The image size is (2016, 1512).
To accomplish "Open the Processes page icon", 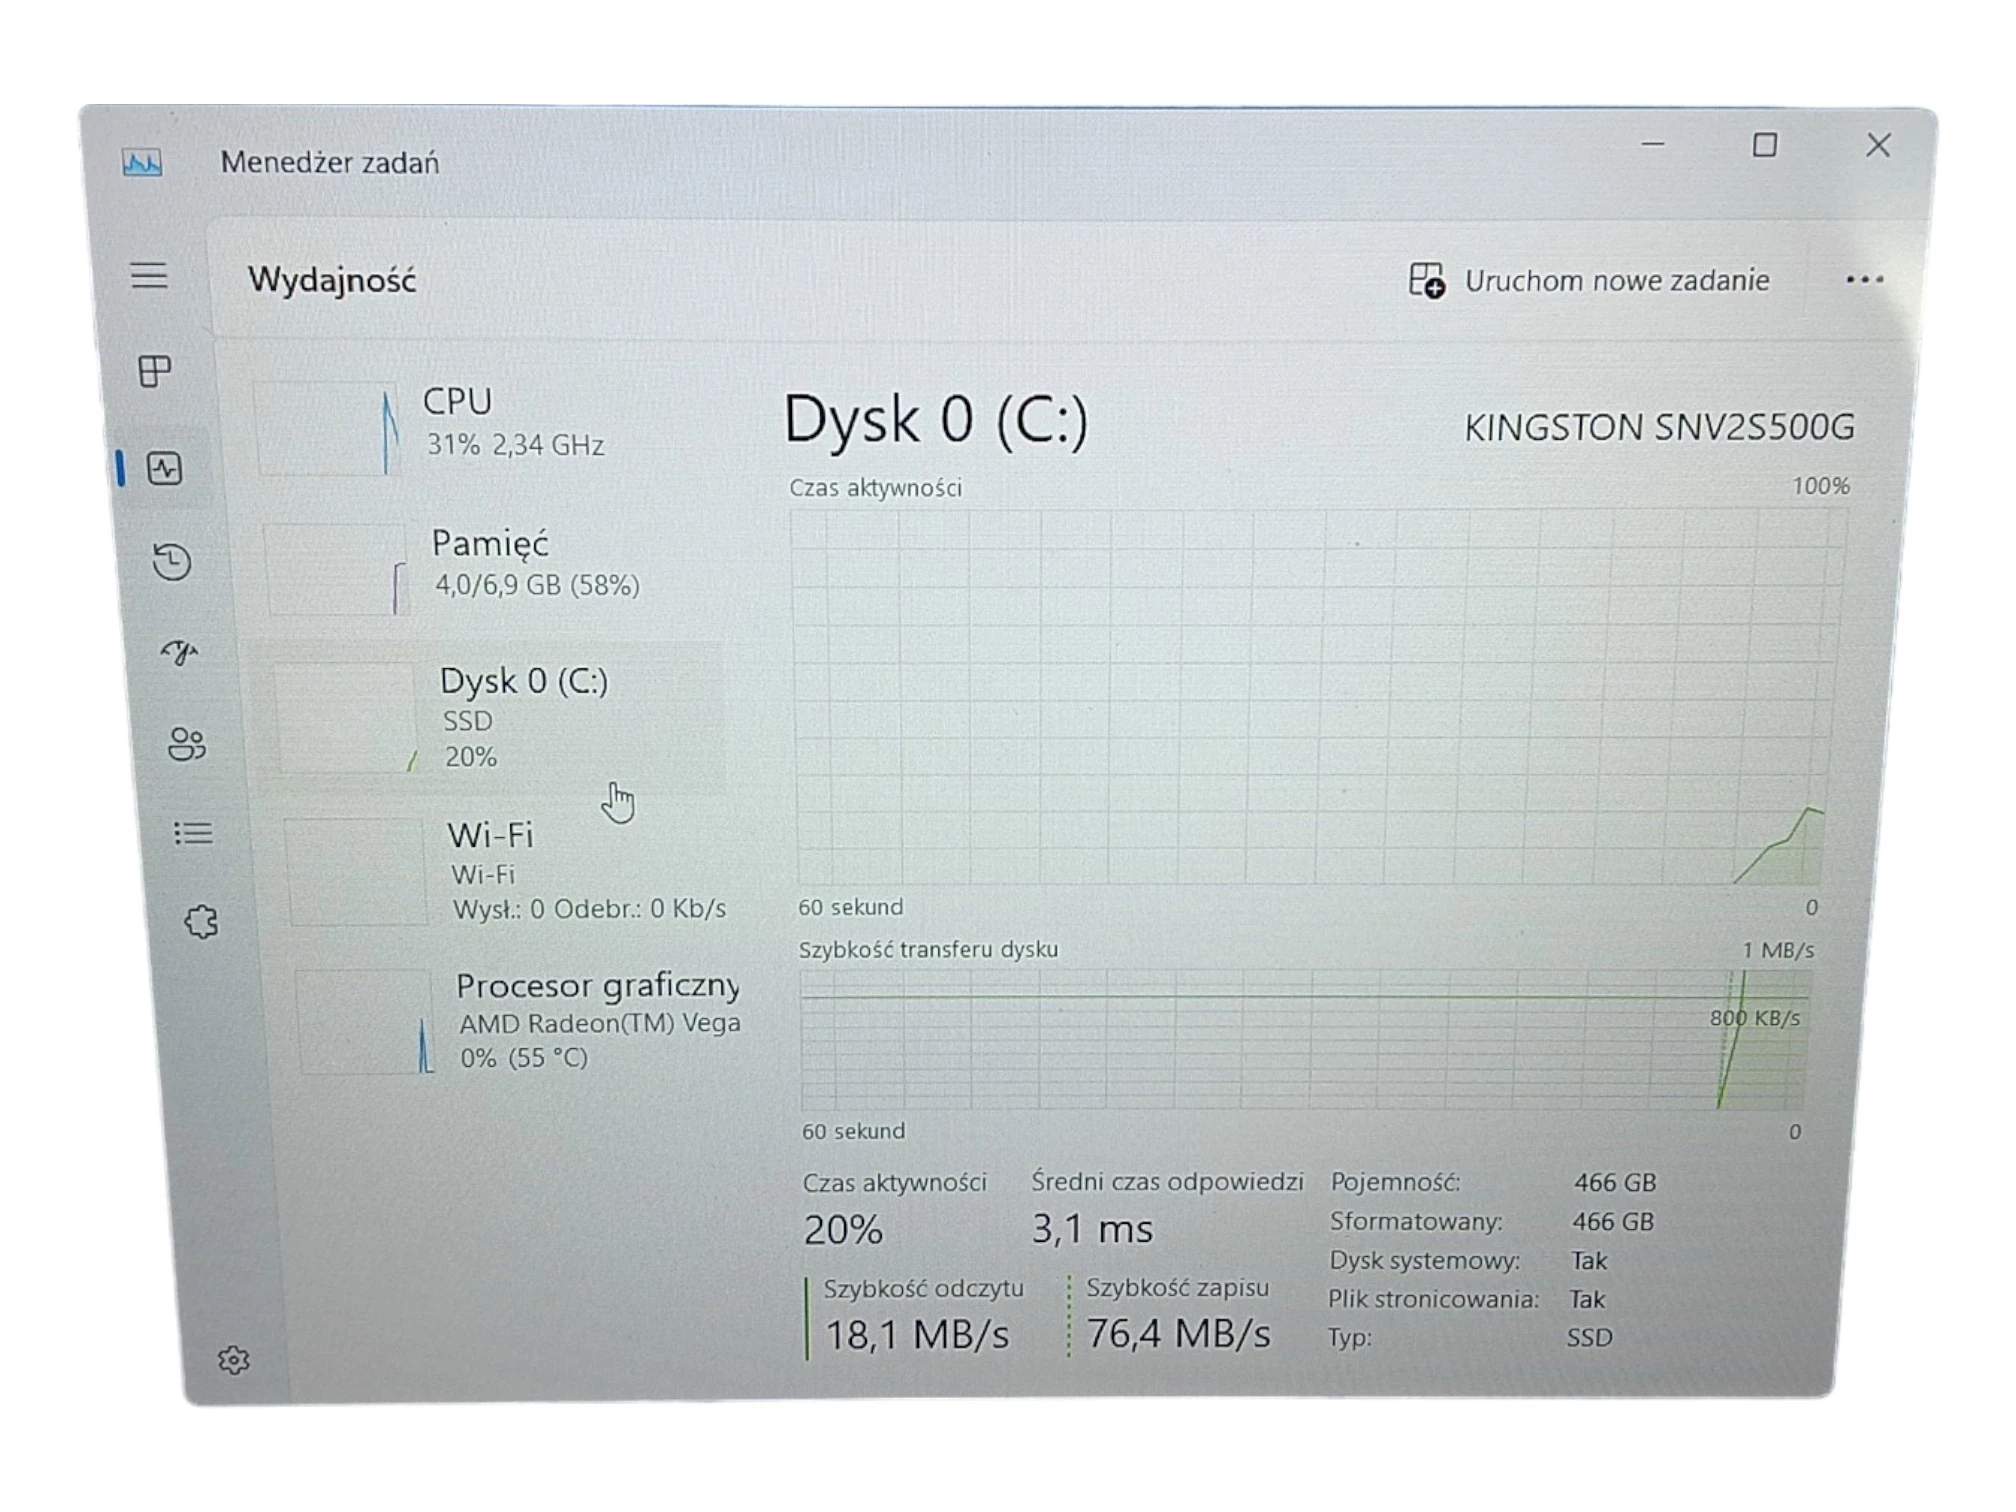I will [155, 371].
